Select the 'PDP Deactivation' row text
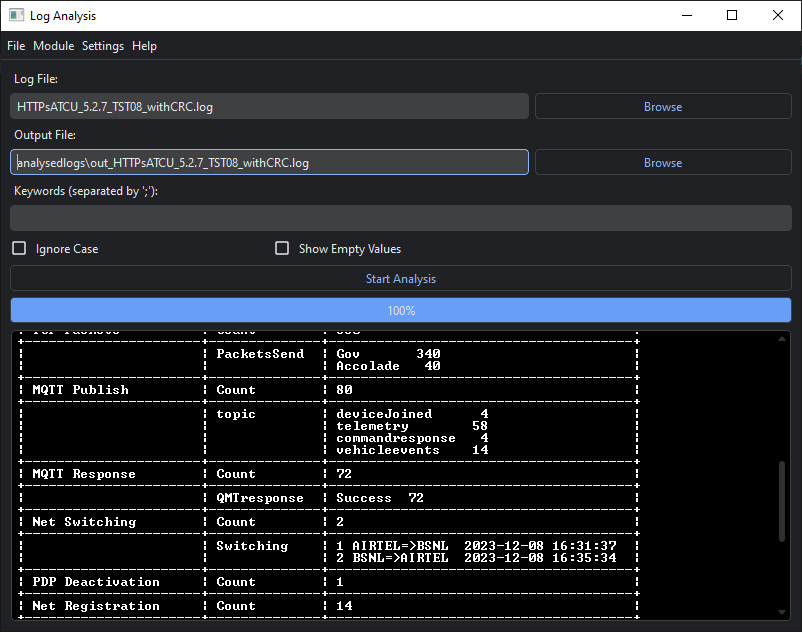Image resolution: width=802 pixels, height=632 pixels. 96,582
